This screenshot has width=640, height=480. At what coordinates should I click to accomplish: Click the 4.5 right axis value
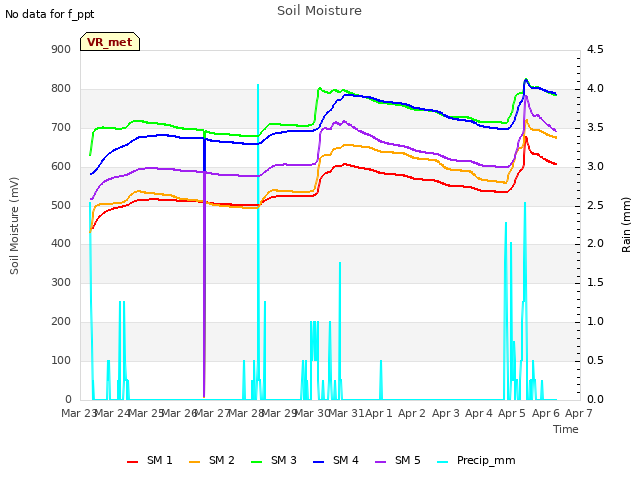(595, 50)
